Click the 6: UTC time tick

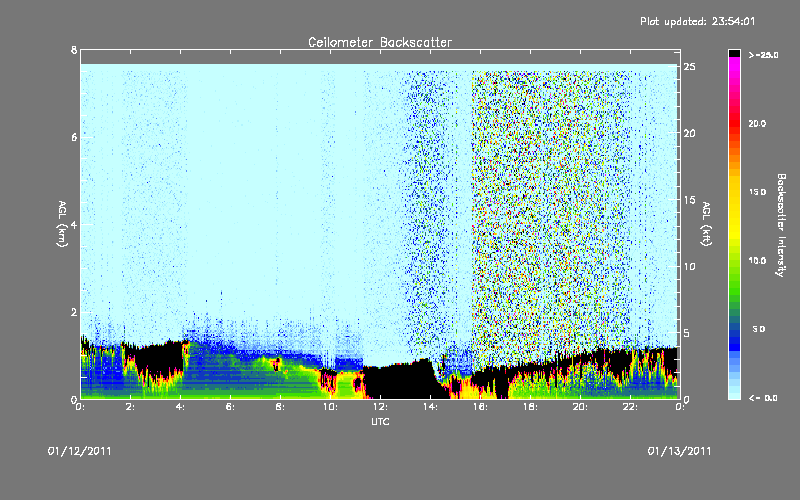(230, 407)
